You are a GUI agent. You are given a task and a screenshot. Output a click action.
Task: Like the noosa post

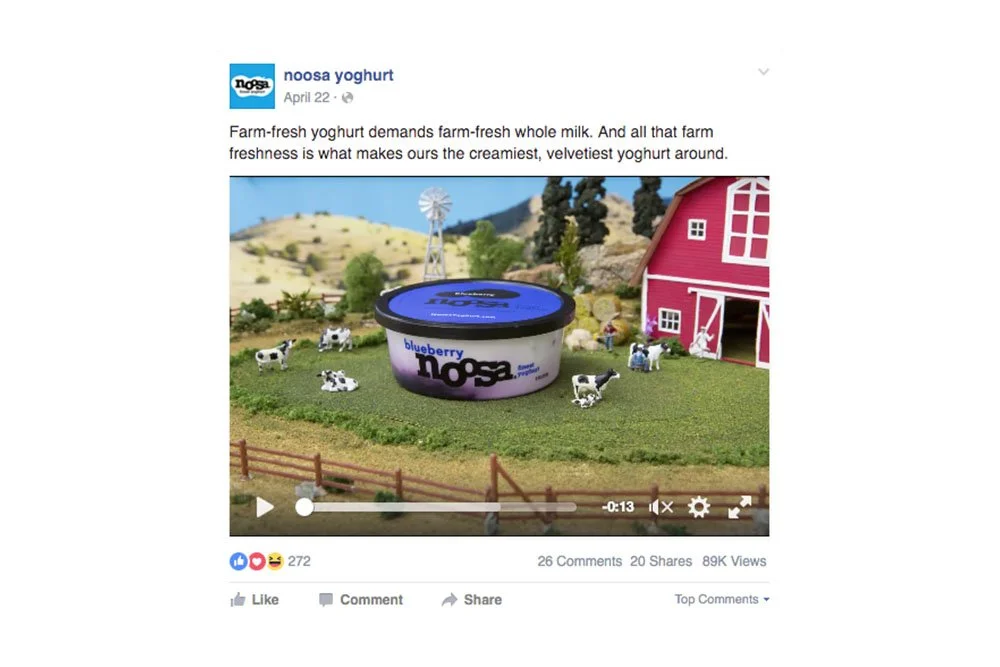click(x=254, y=599)
